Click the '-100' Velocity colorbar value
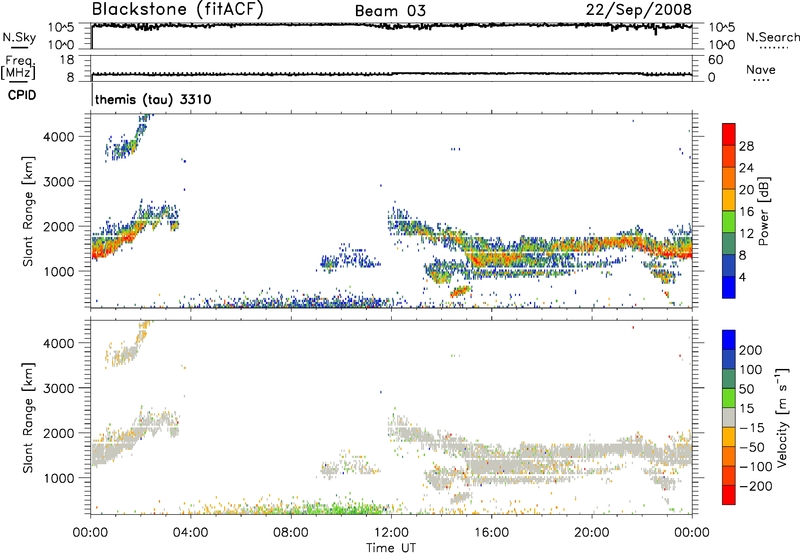 [x=755, y=466]
